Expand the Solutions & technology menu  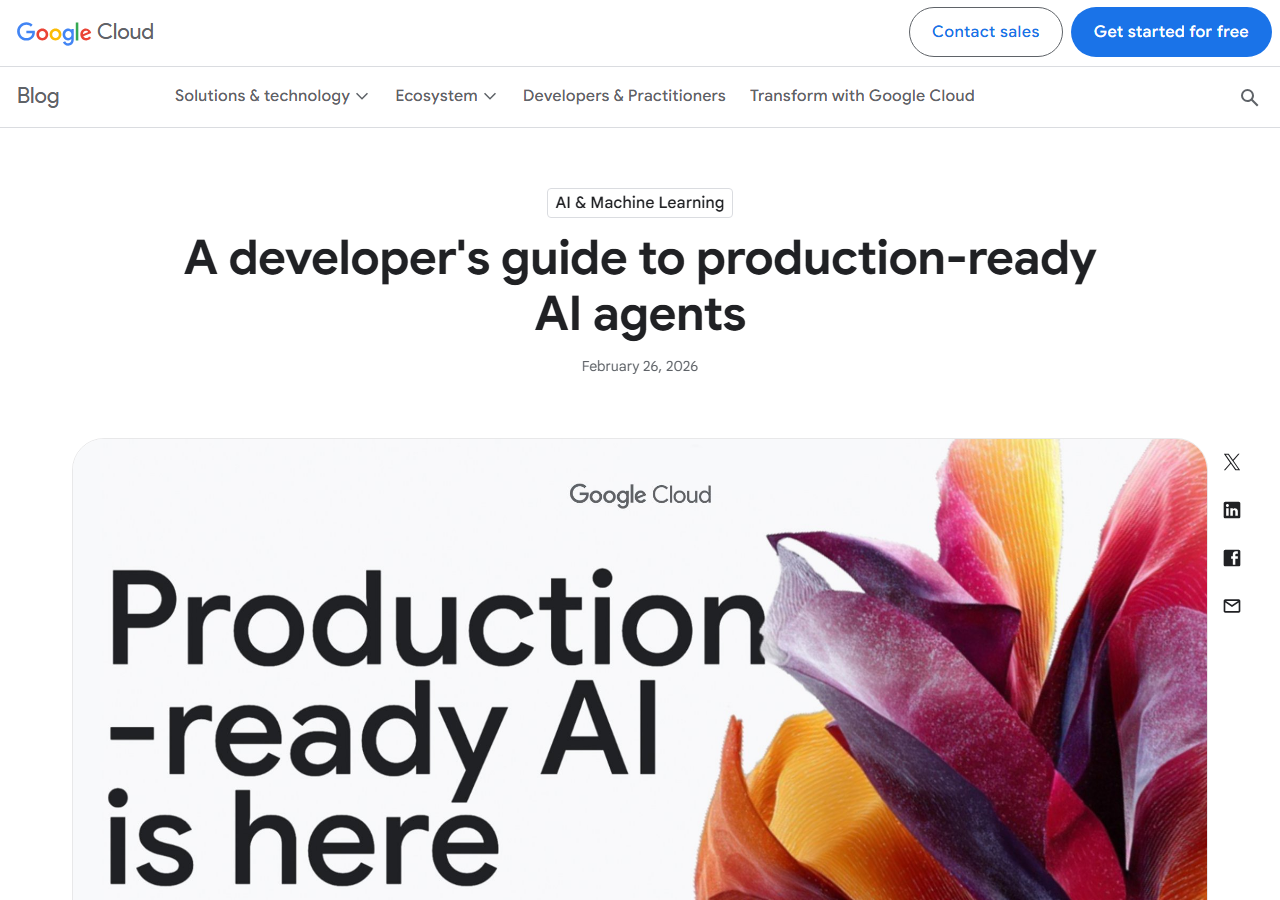(x=271, y=96)
